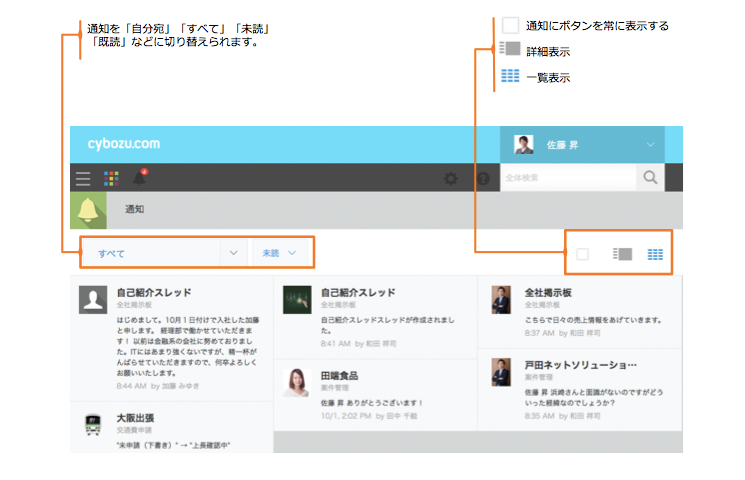
Task: Switch to detailed view icon
Action: (623, 254)
